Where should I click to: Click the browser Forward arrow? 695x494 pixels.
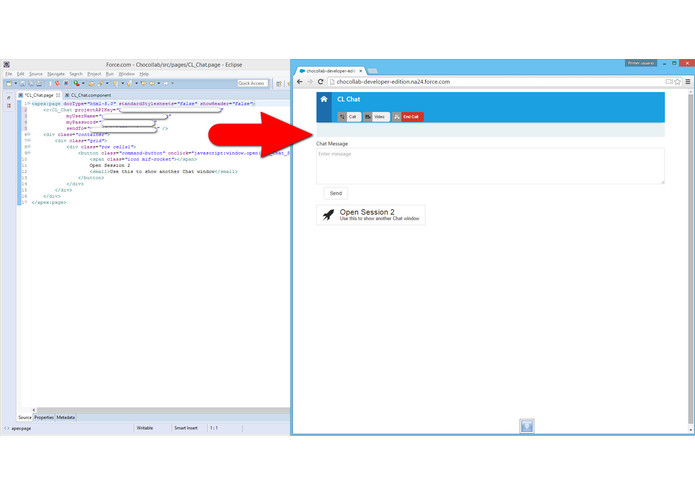coord(310,82)
